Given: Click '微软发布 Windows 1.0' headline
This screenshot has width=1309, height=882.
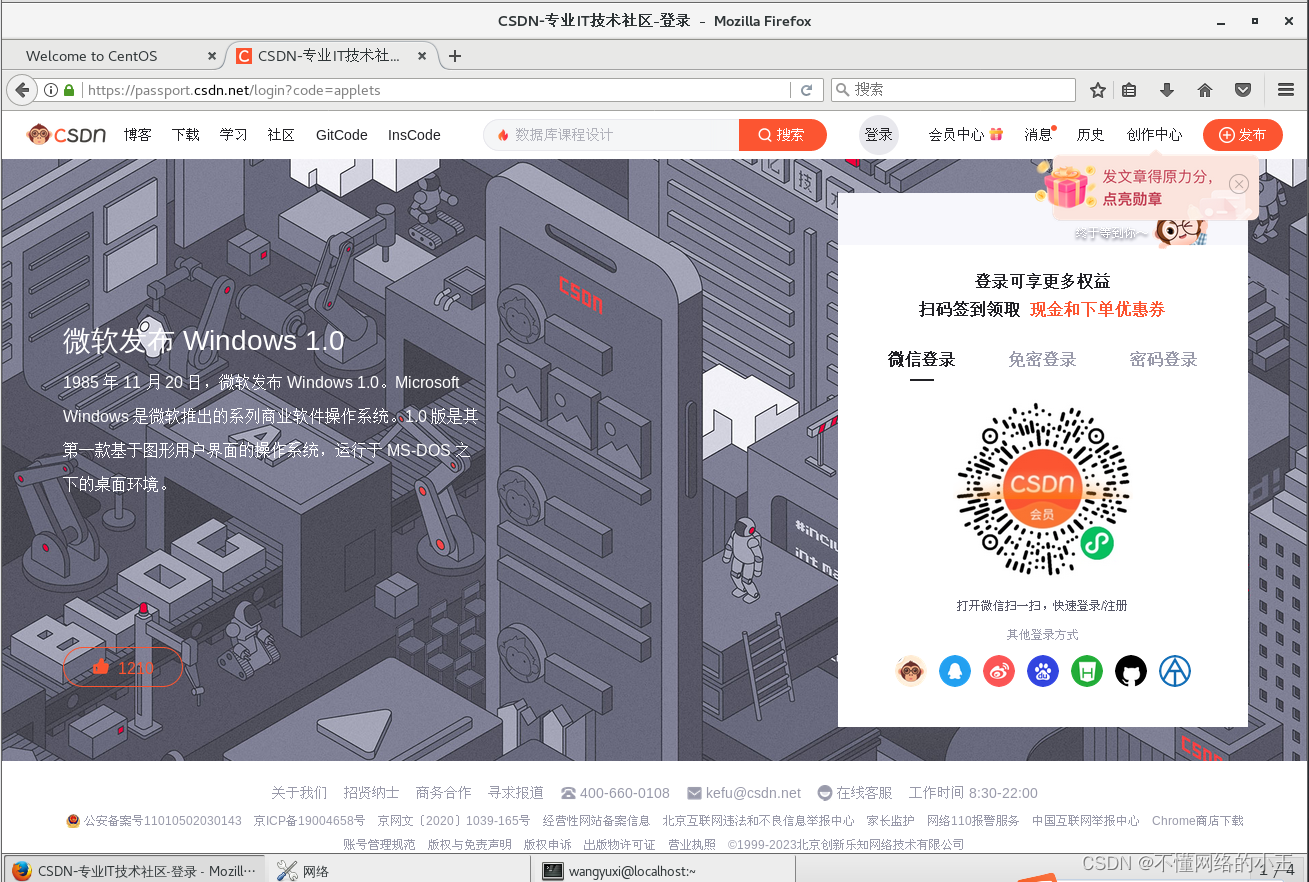Looking at the screenshot, I should [204, 341].
